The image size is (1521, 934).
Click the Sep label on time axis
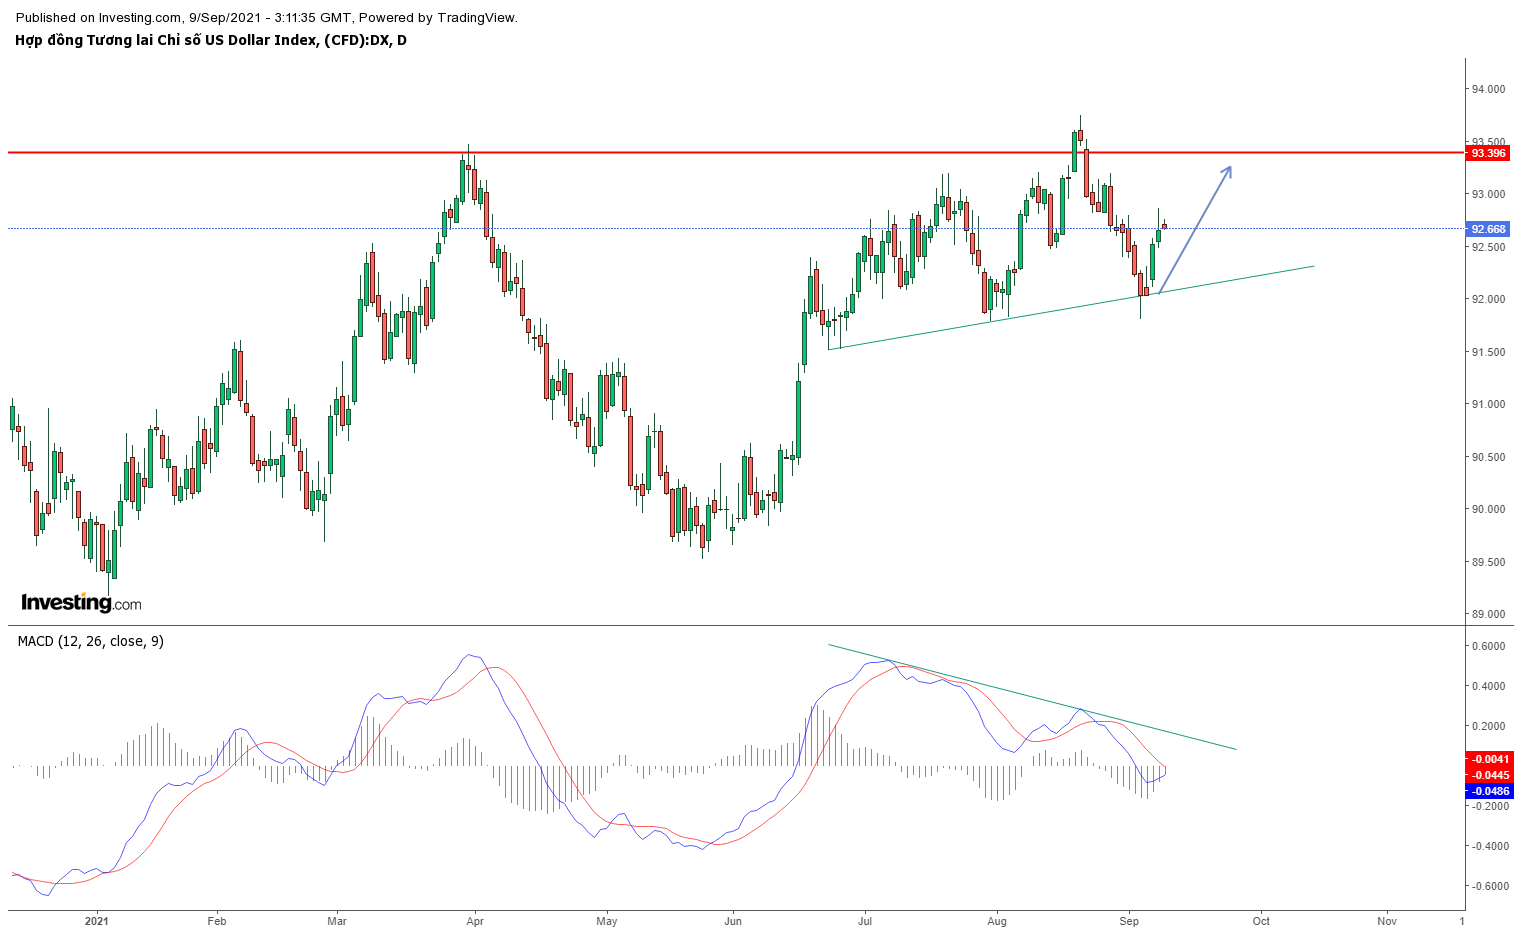click(1129, 921)
